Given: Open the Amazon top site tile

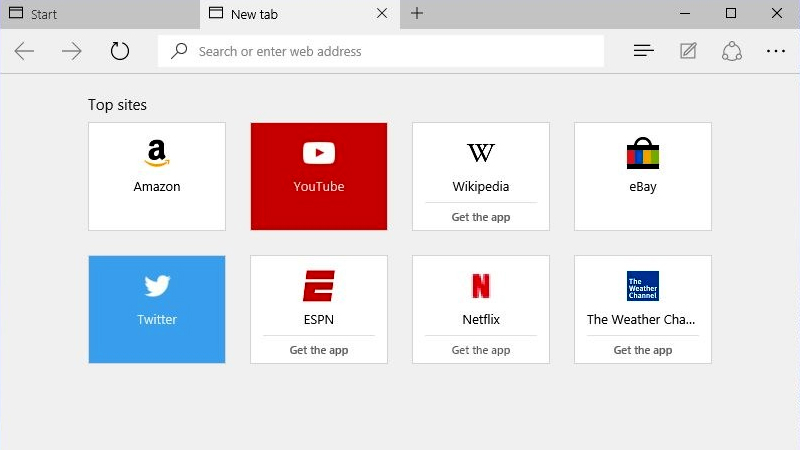Looking at the screenshot, I should (x=157, y=176).
